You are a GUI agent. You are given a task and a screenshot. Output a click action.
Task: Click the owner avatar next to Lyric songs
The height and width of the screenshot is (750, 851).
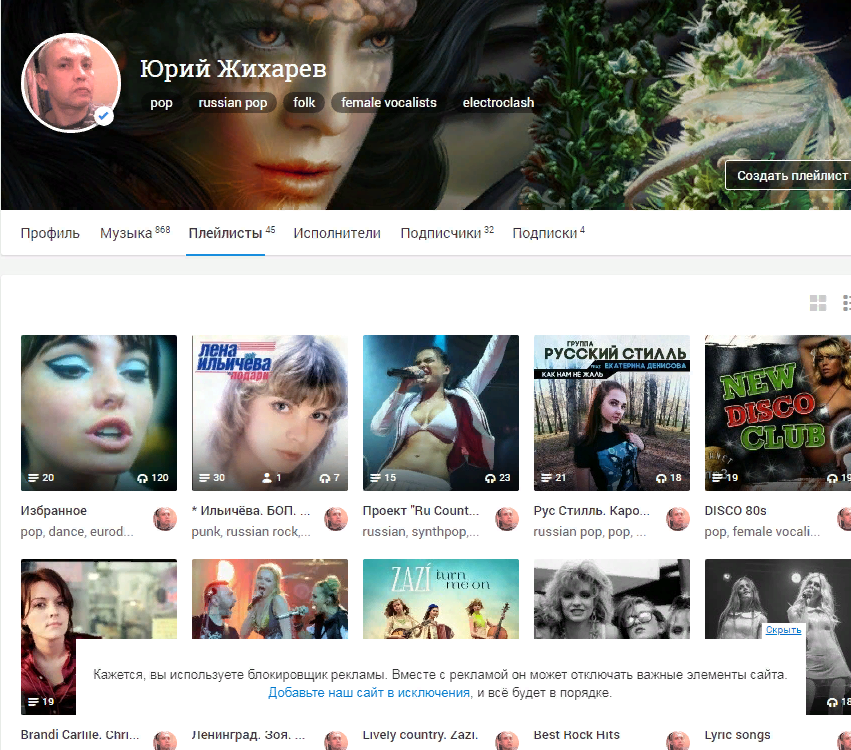pyautogui.click(x=847, y=739)
